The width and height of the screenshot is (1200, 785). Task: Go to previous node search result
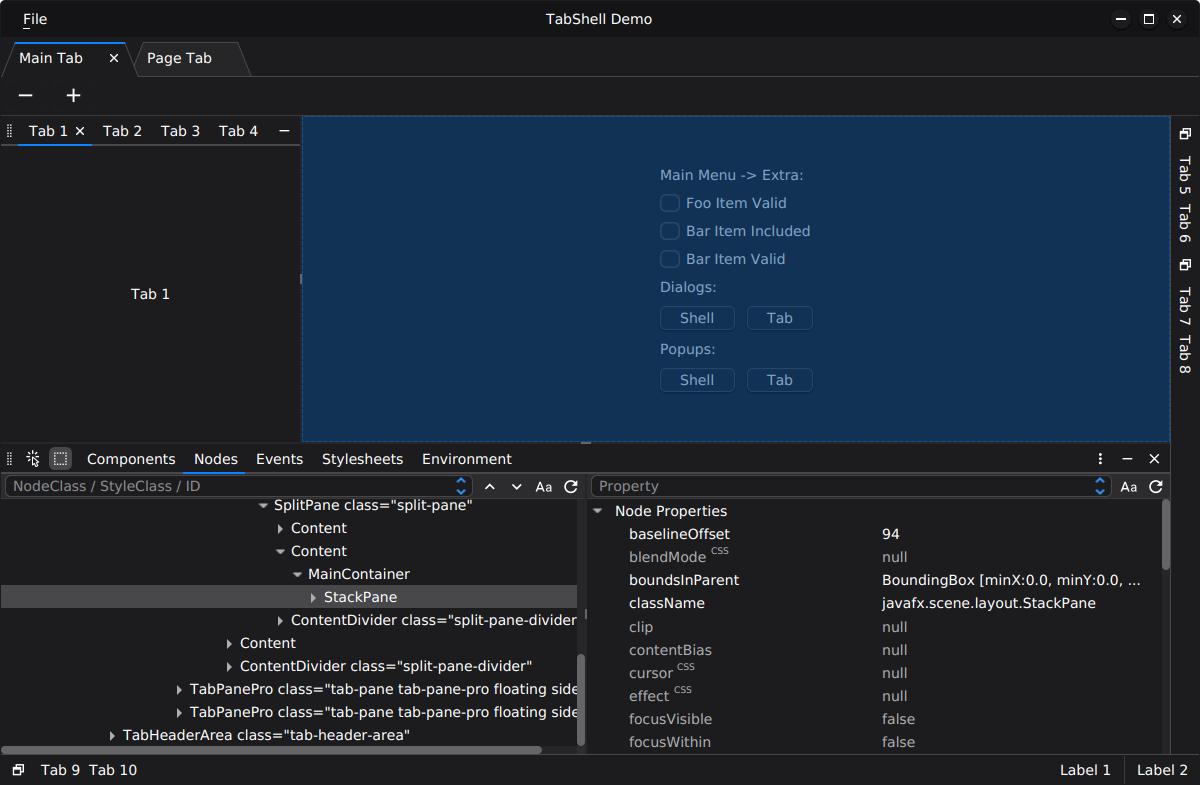[490, 487]
